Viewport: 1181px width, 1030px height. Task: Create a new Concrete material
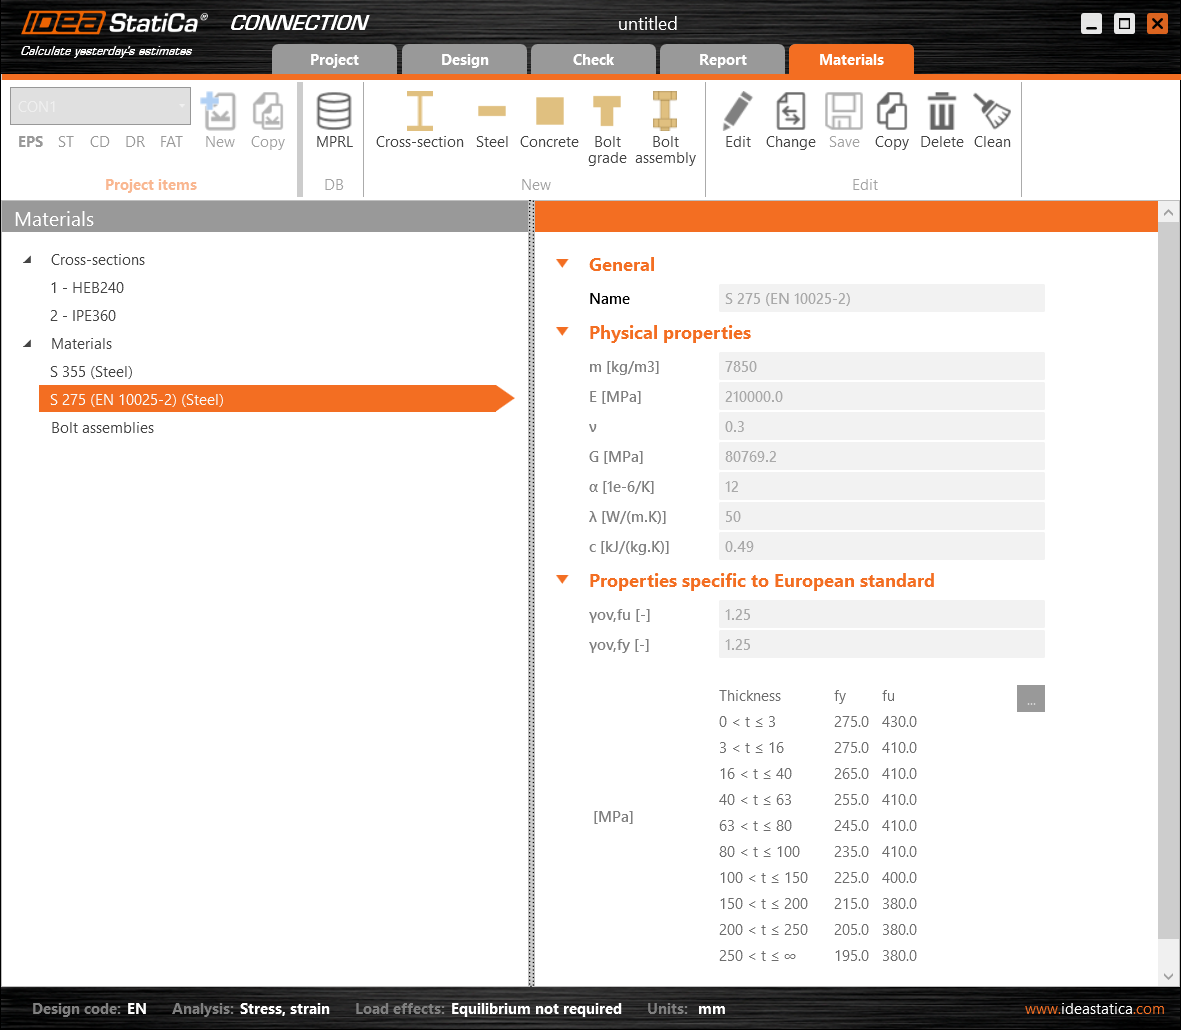[x=549, y=121]
